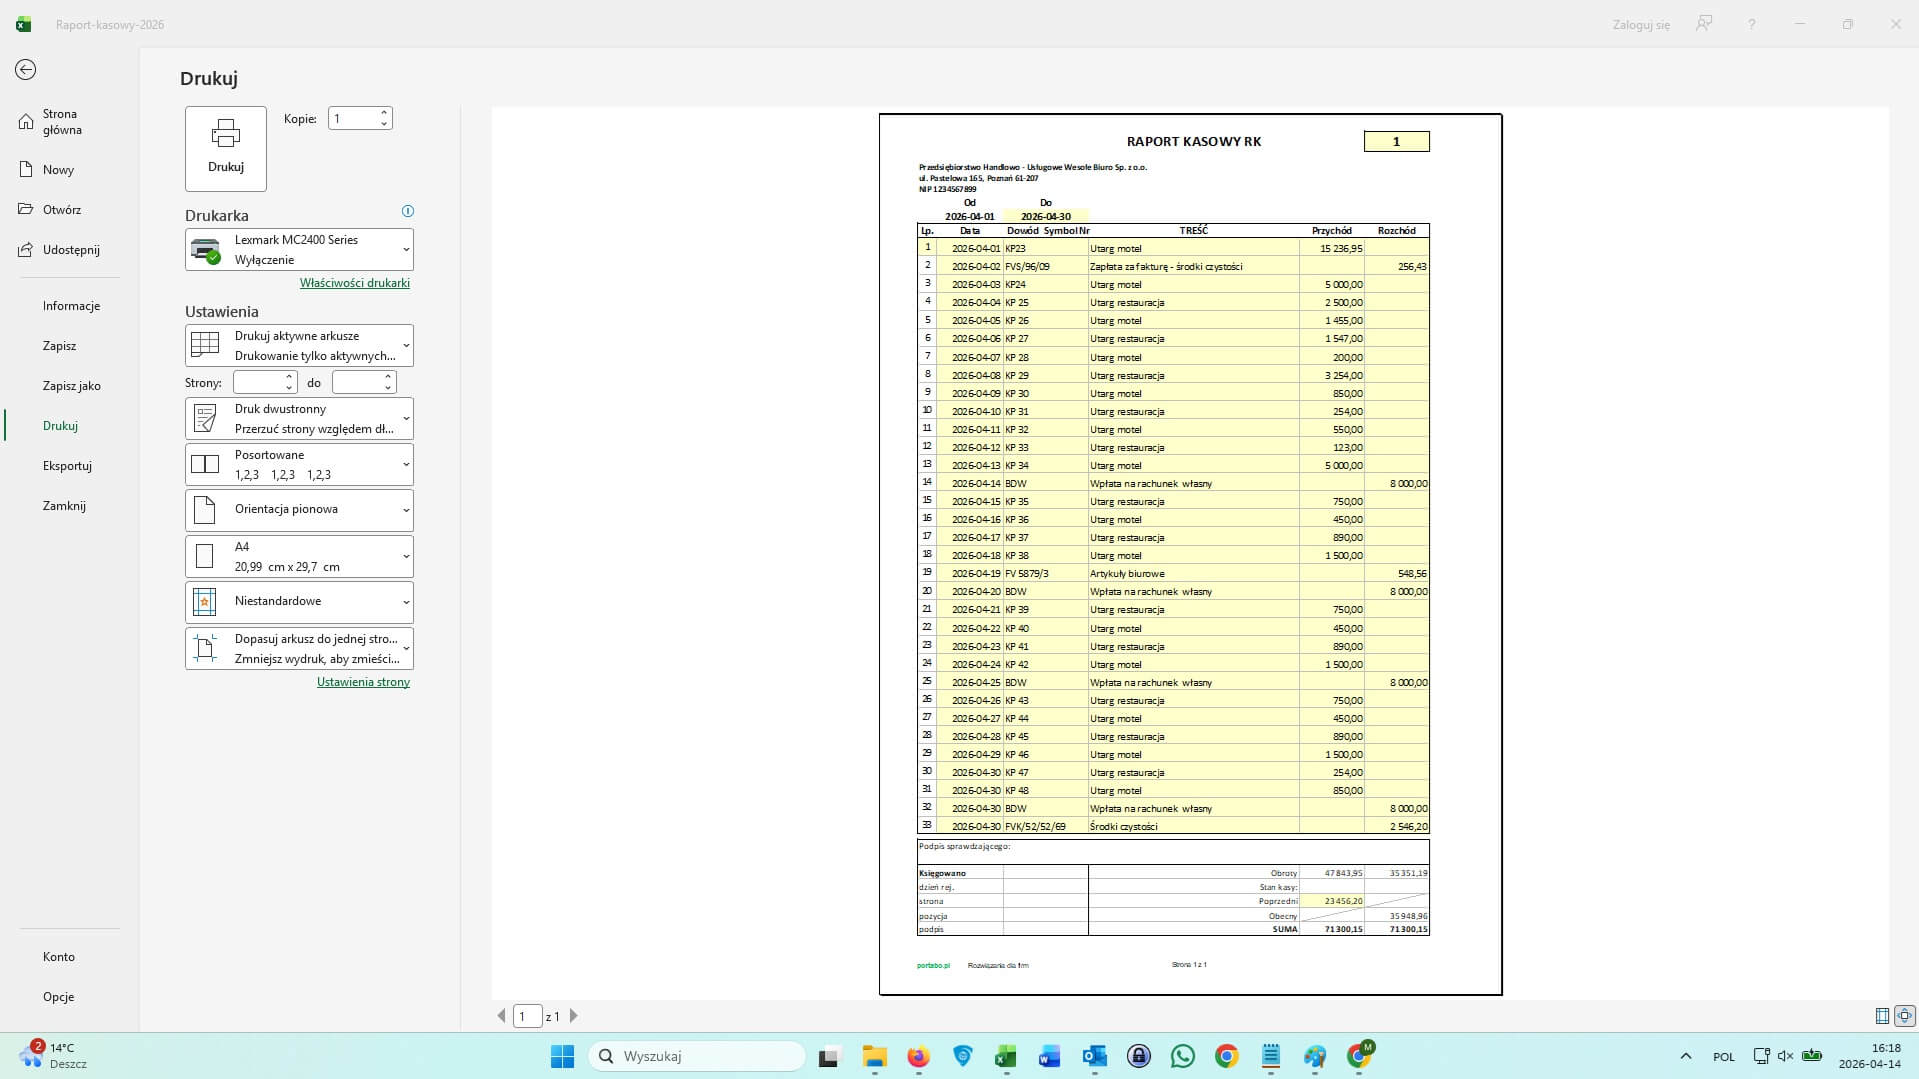
Task: Open Task View icon in taskbar
Action: pos(829,1056)
